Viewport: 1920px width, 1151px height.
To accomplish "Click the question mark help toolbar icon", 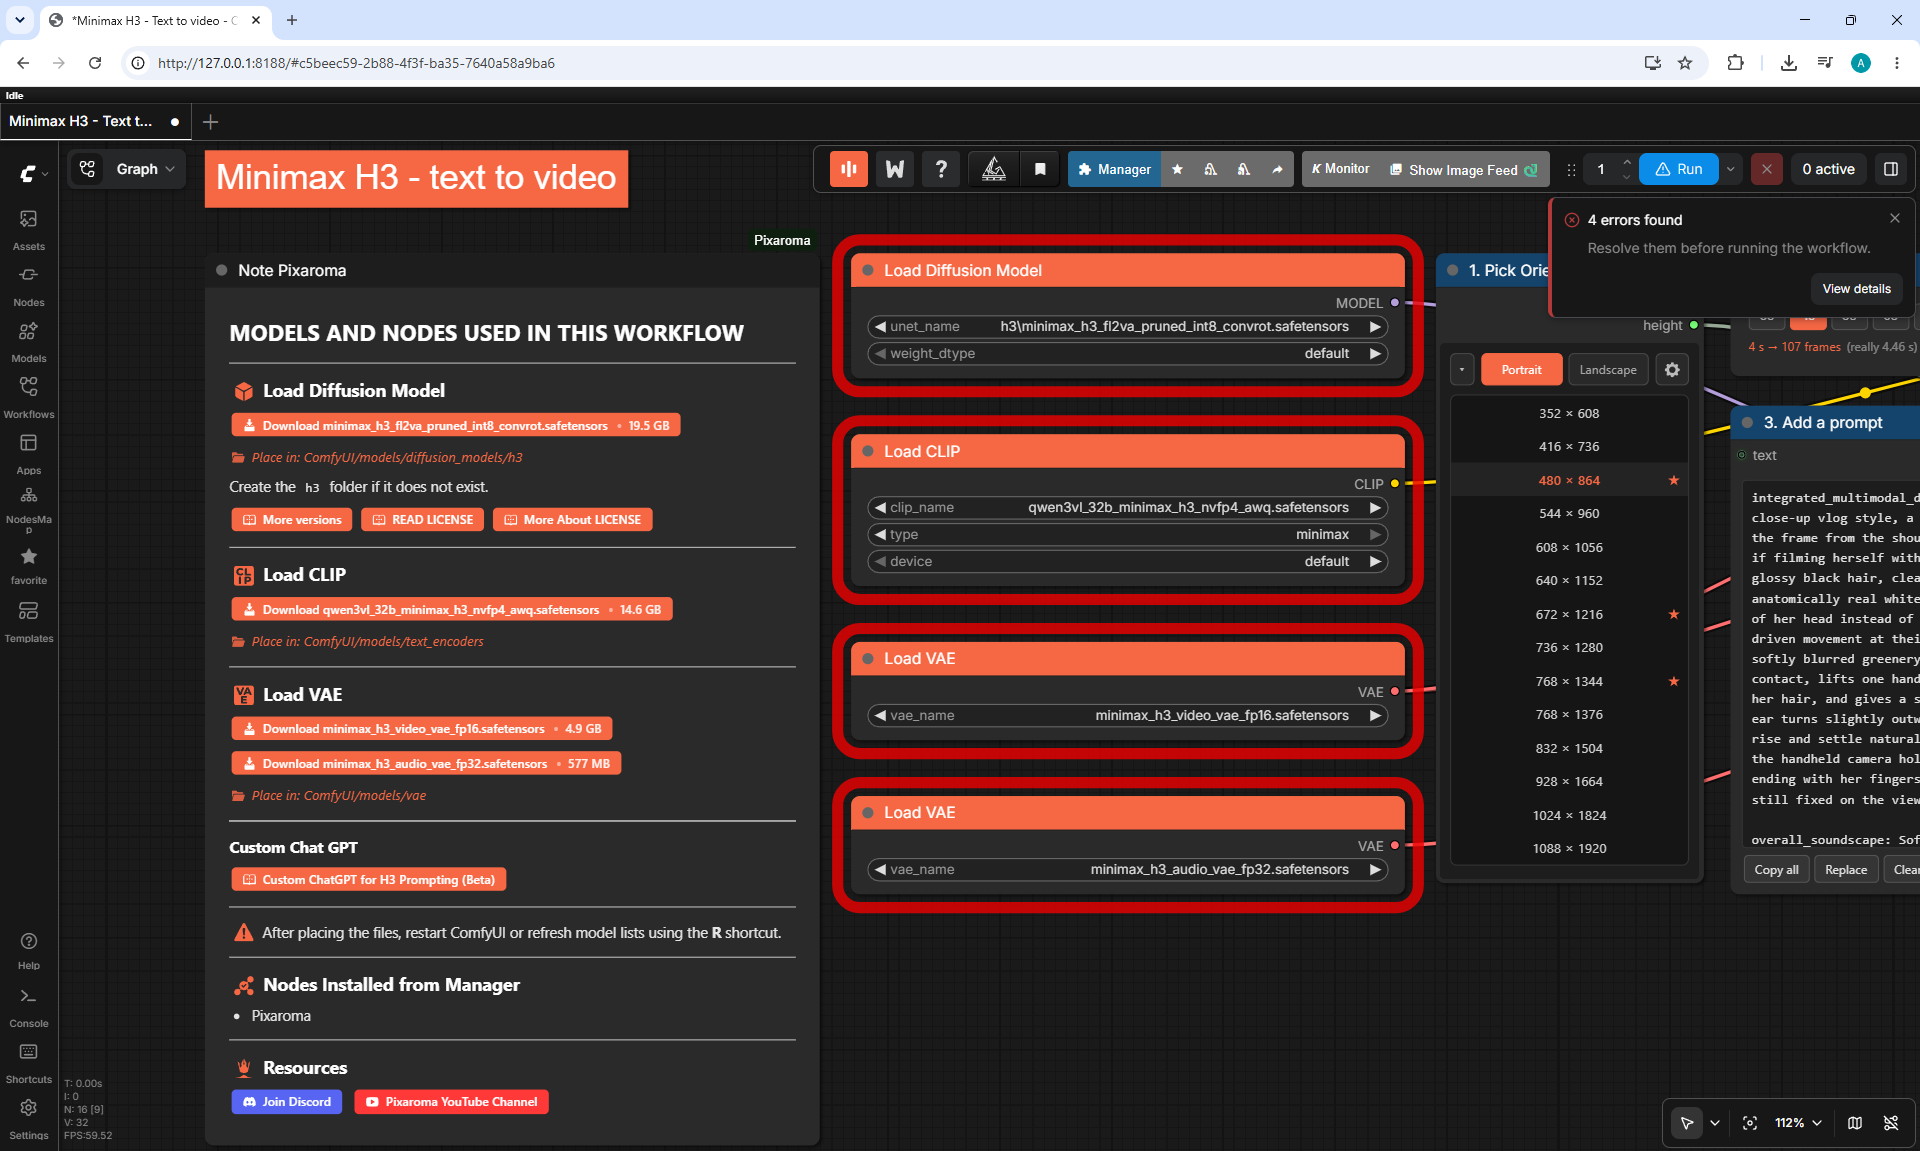I will click(x=941, y=169).
